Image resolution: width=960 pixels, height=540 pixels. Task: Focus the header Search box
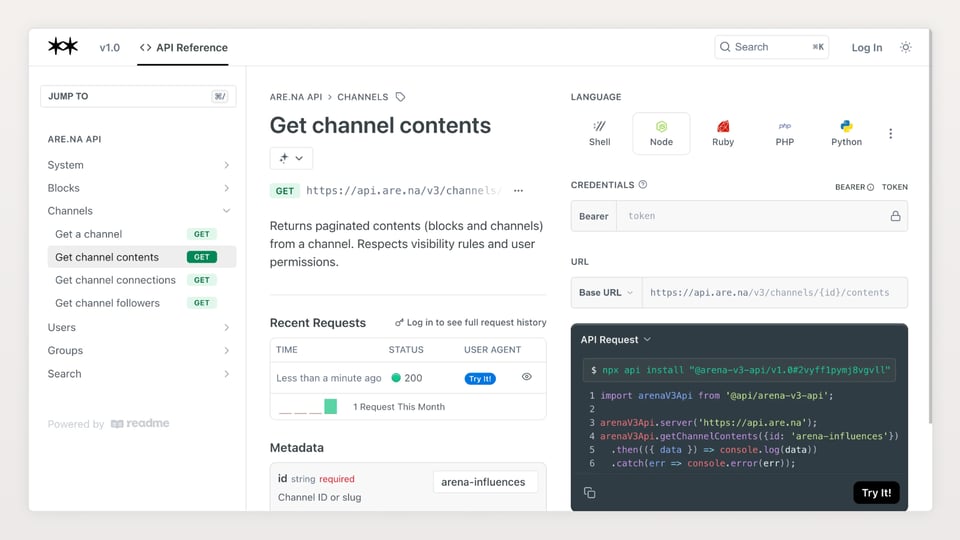(x=771, y=47)
